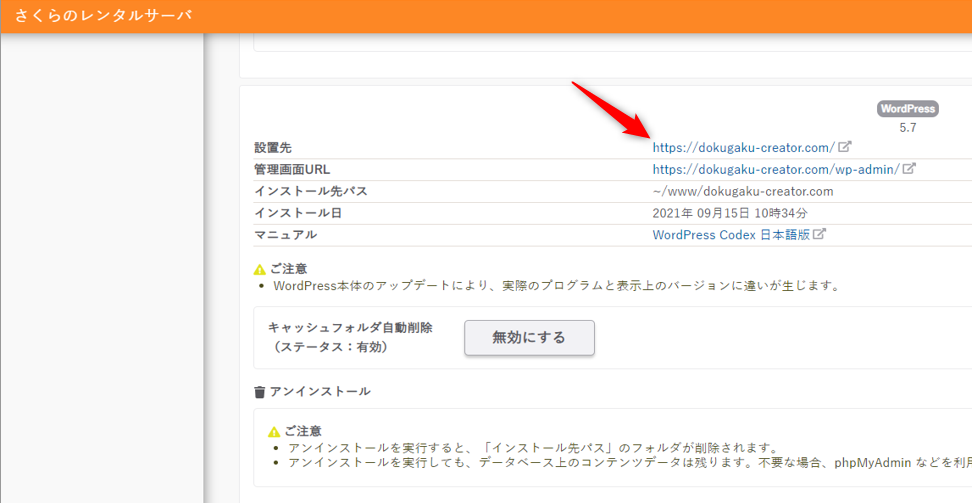Click external-link icon beside WordPress Codex

click(820, 234)
